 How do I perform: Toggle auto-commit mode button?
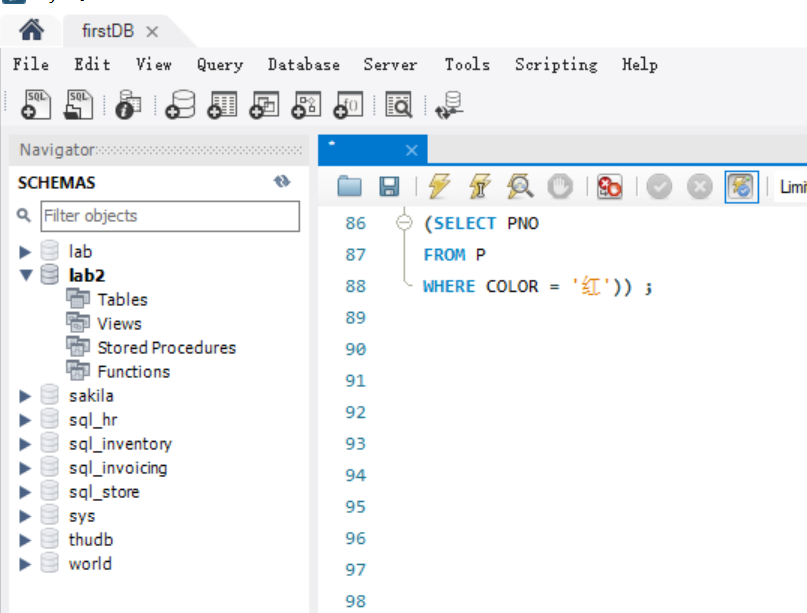(741, 187)
